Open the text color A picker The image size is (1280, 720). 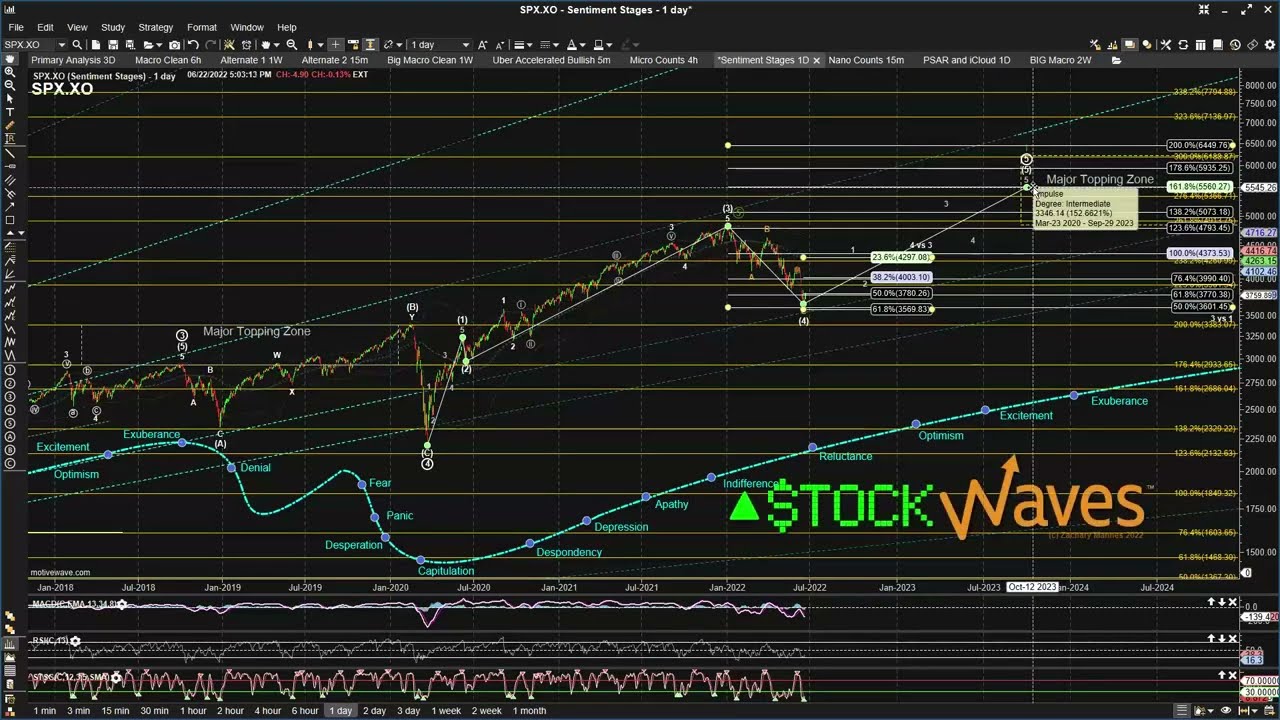571,45
